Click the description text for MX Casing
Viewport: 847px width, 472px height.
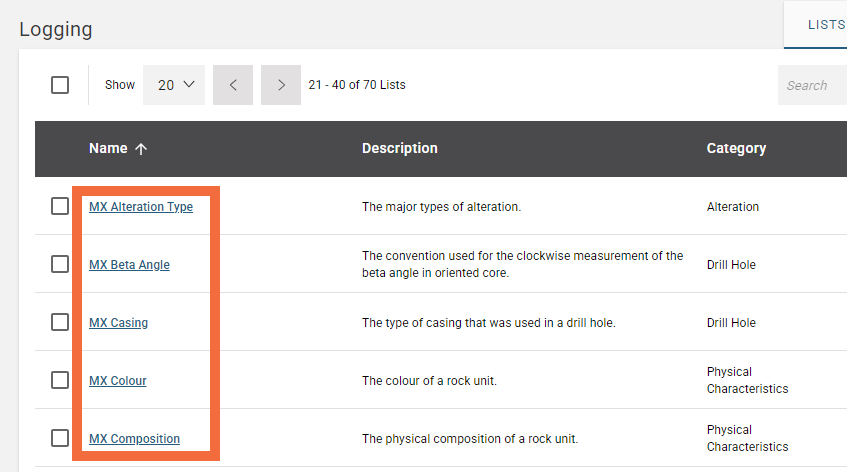coord(488,323)
